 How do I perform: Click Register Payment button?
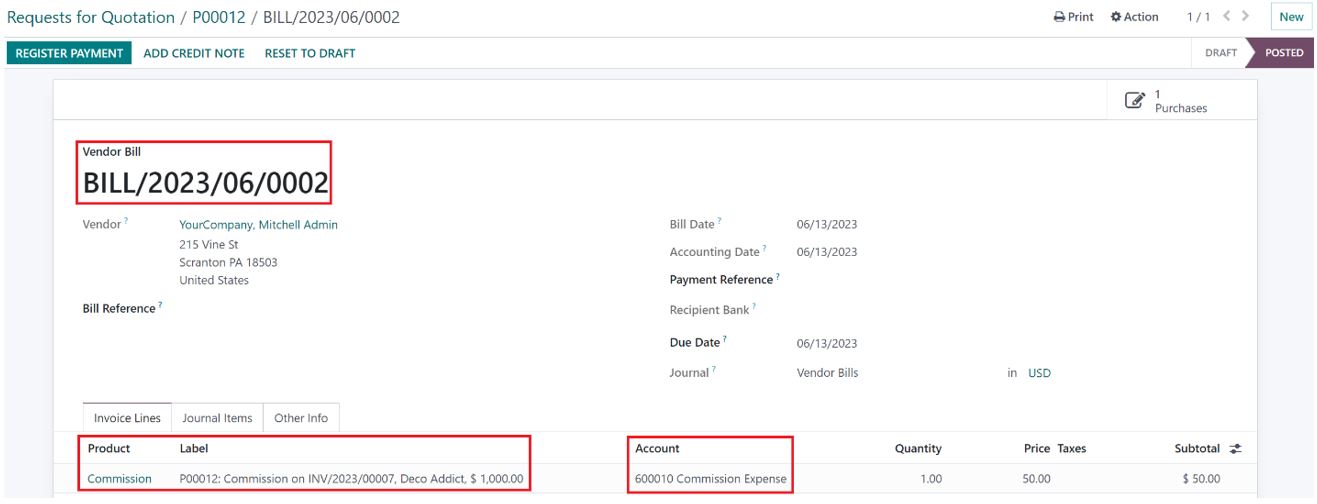click(70, 53)
